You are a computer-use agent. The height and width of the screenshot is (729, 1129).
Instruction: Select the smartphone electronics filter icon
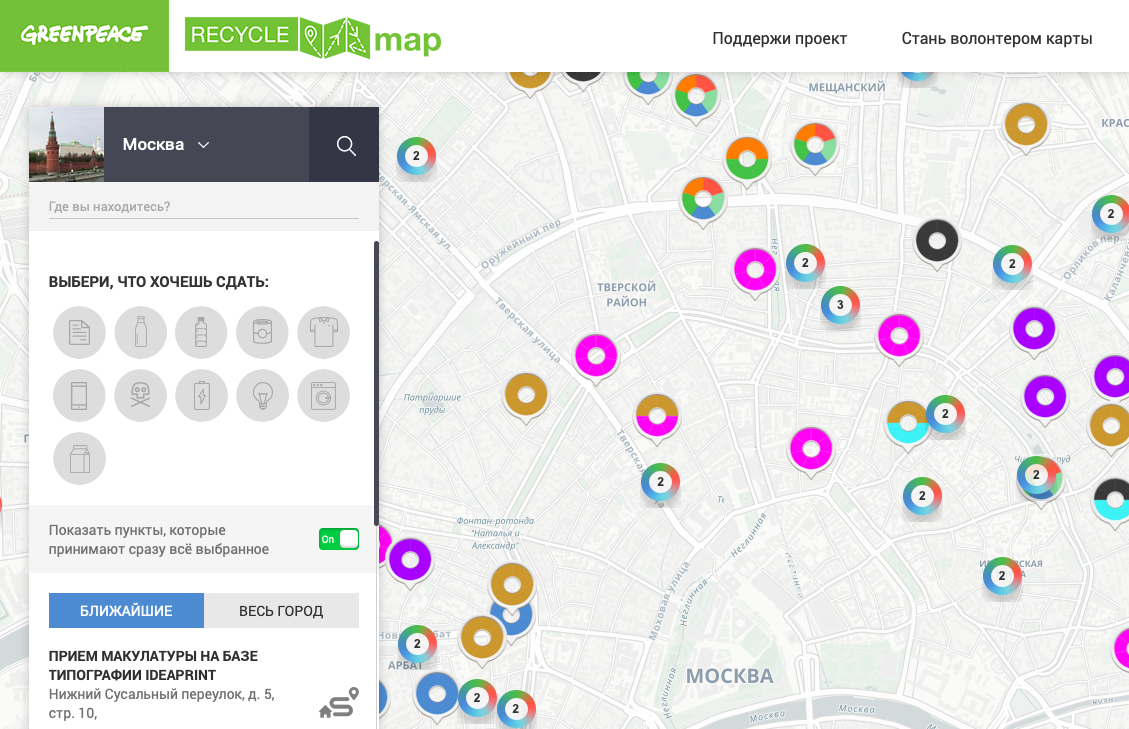[79, 396]
